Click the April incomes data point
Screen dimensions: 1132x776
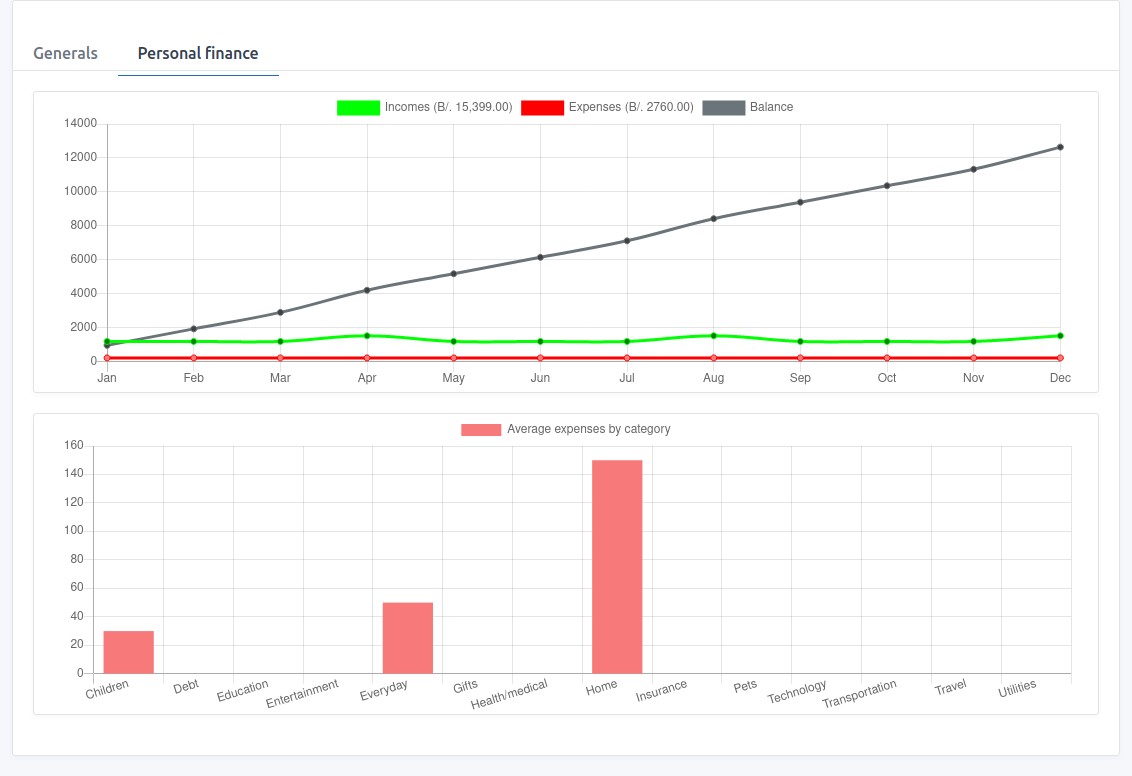click(x=367, y=336)
